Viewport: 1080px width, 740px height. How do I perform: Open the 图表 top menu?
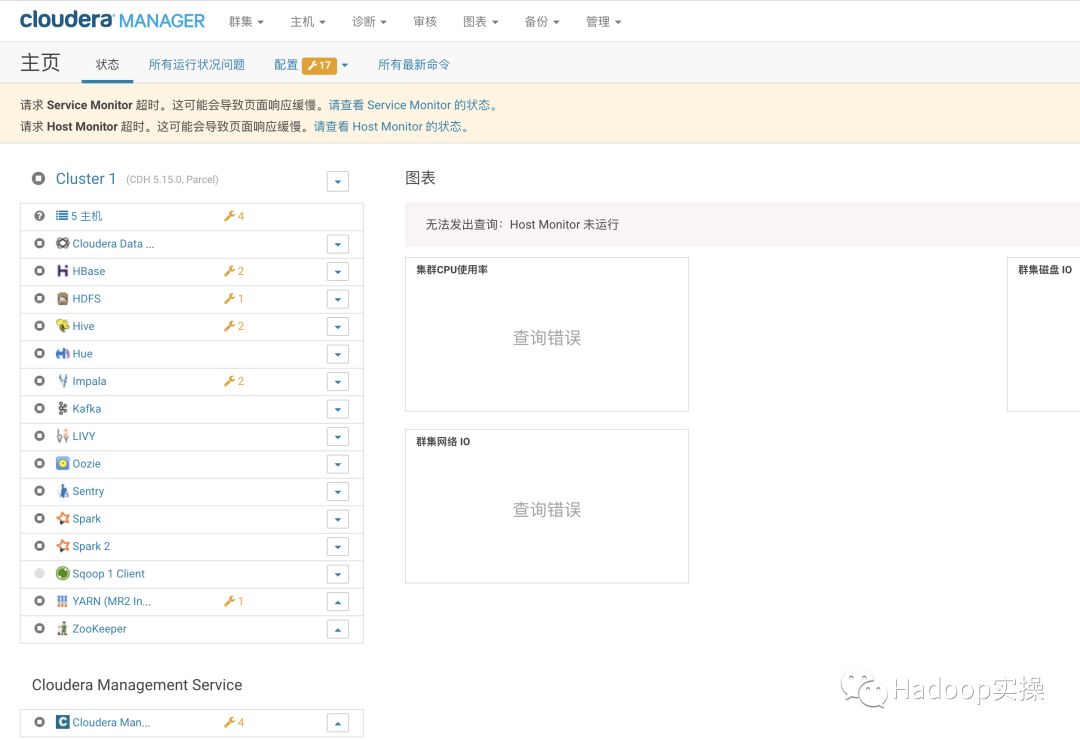pyautogui.click(x=481, y=21)
